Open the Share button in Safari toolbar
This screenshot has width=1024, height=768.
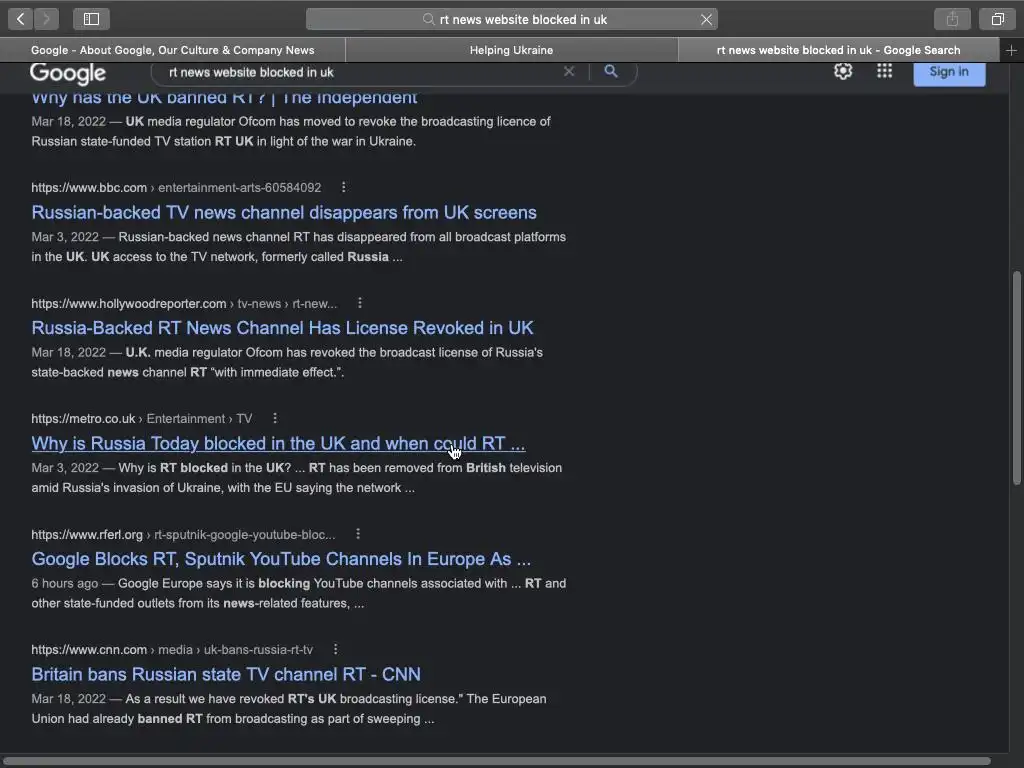tap(952, 19)
